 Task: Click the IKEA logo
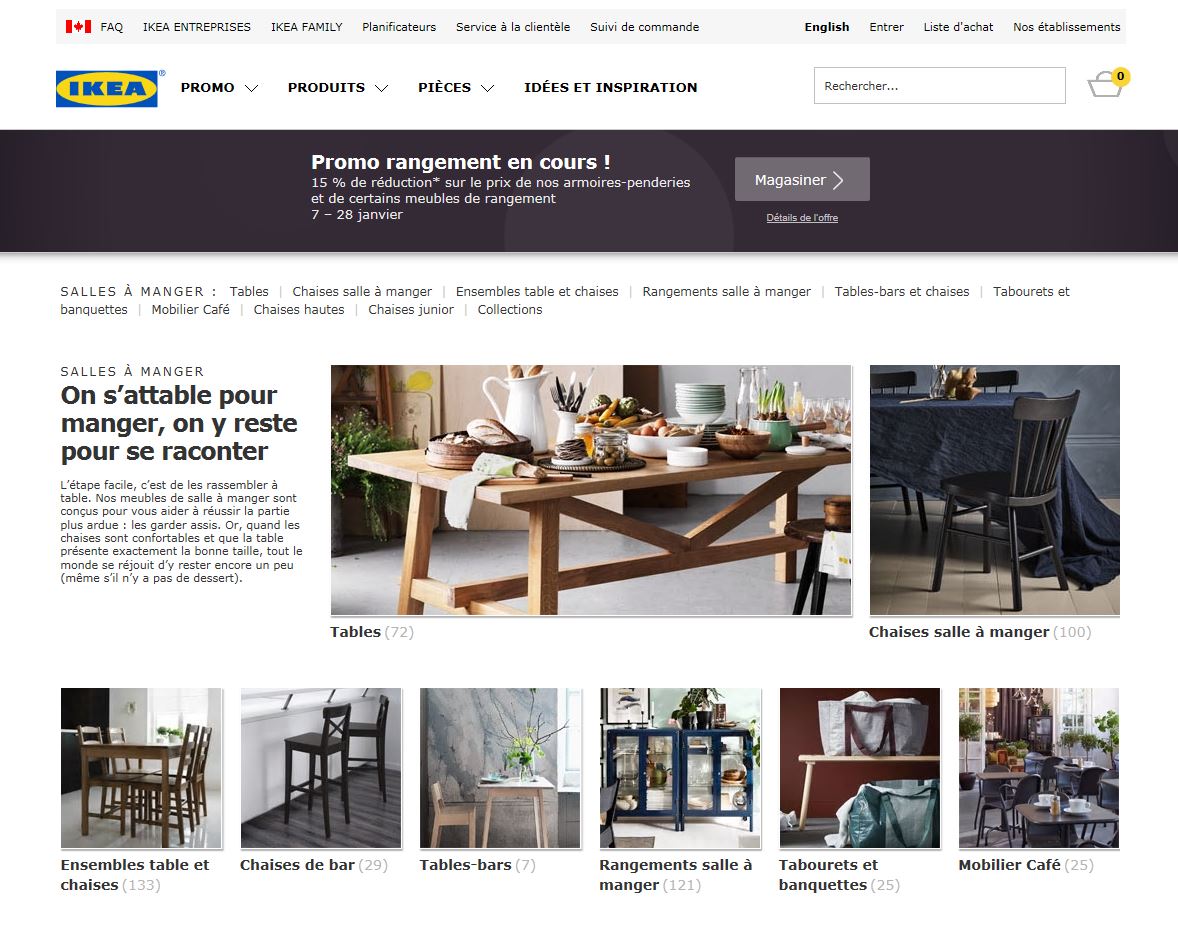[107, 89]
